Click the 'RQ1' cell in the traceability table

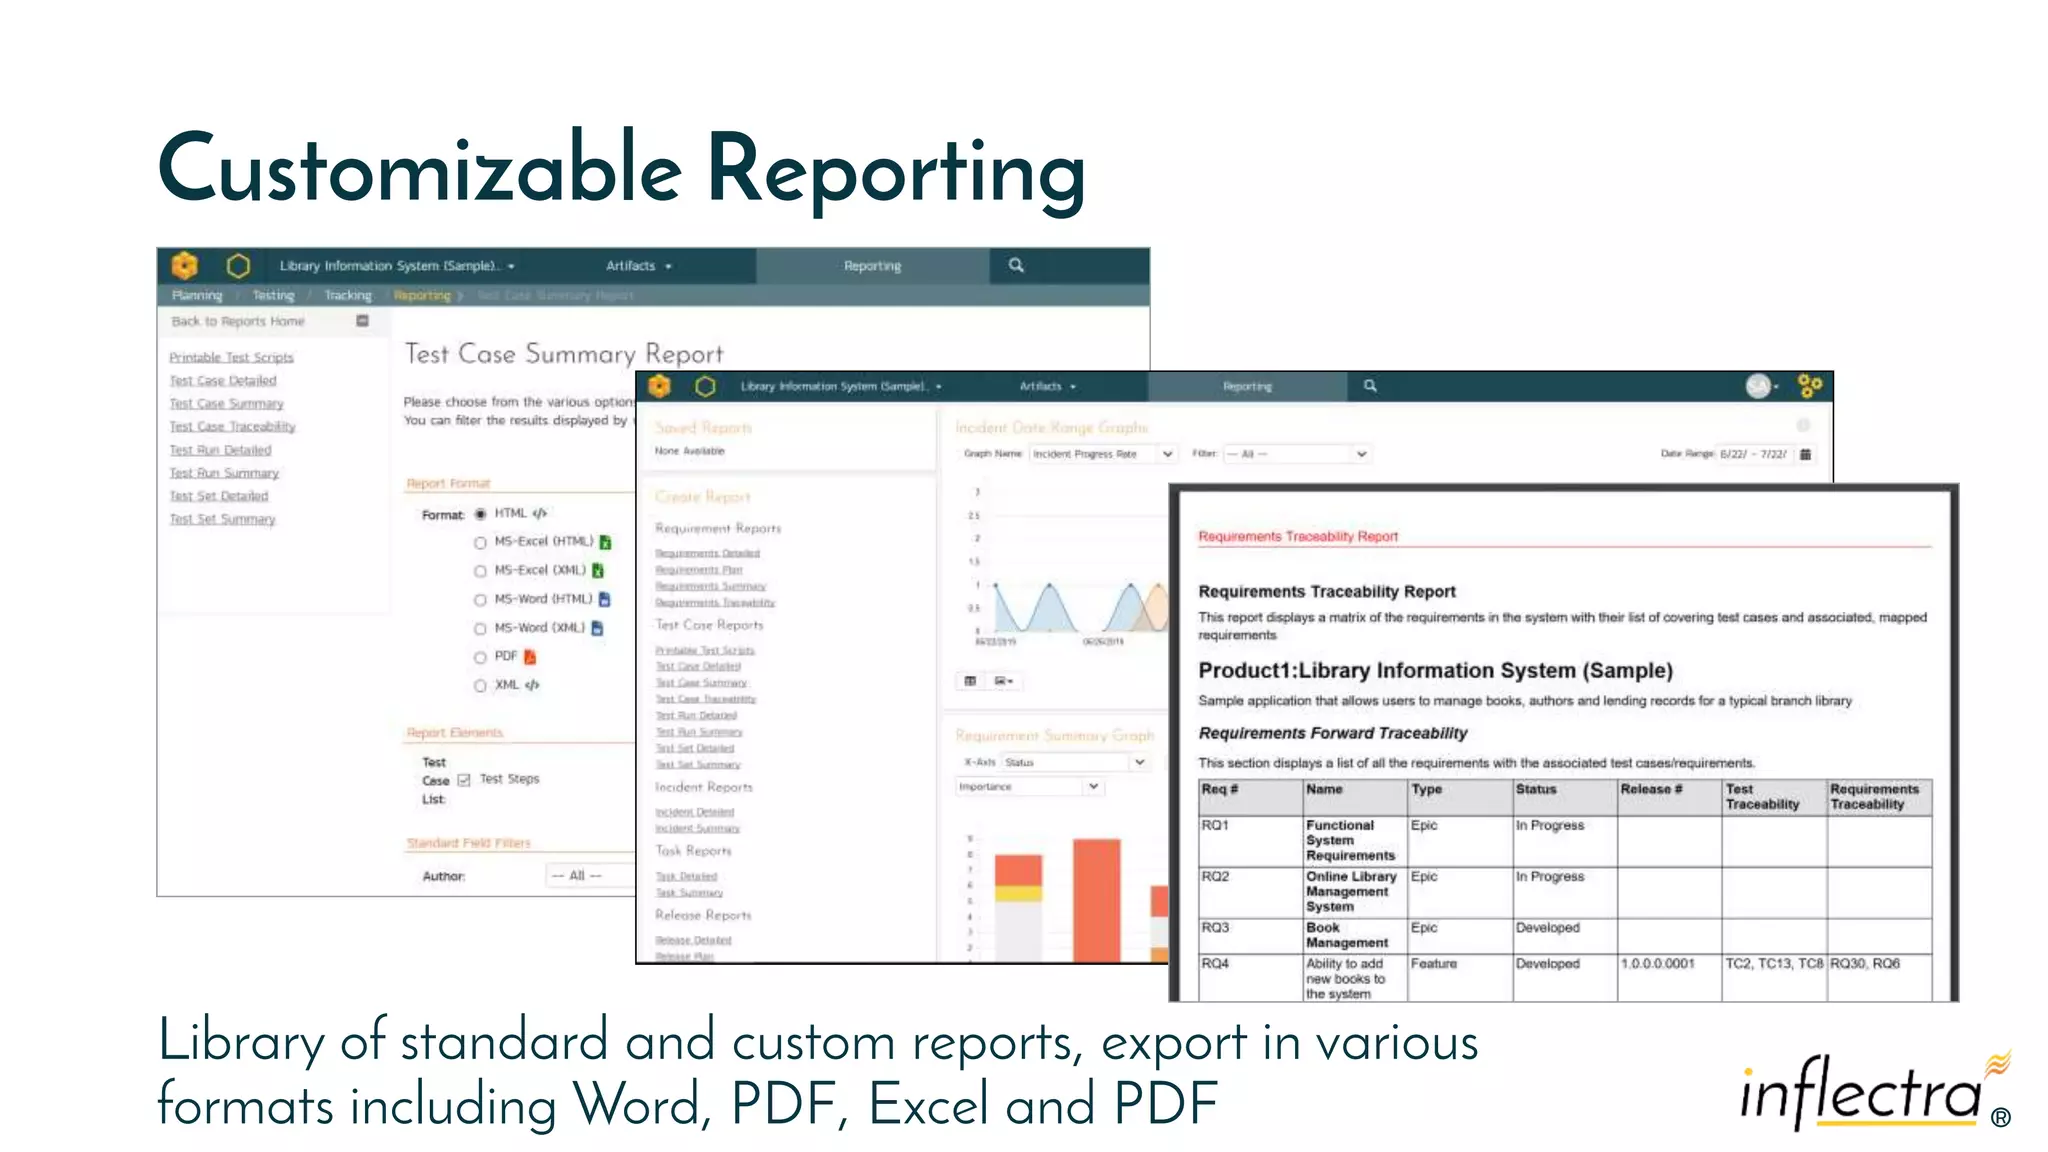pos(1251,842)
